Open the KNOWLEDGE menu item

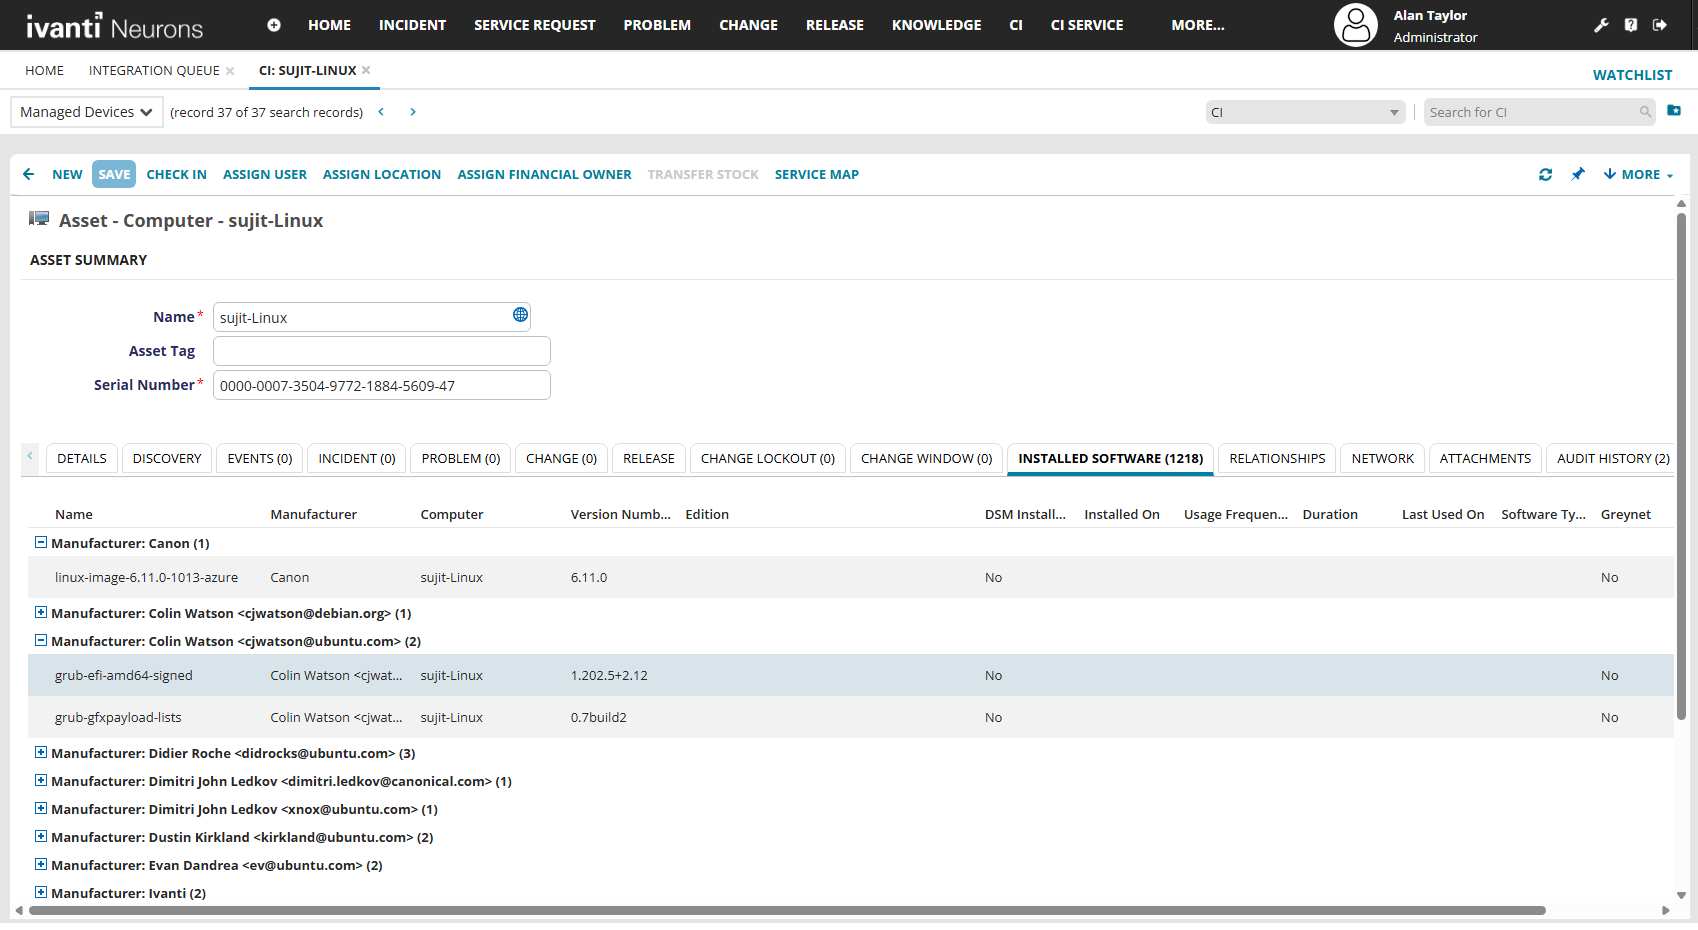[936, 25]
